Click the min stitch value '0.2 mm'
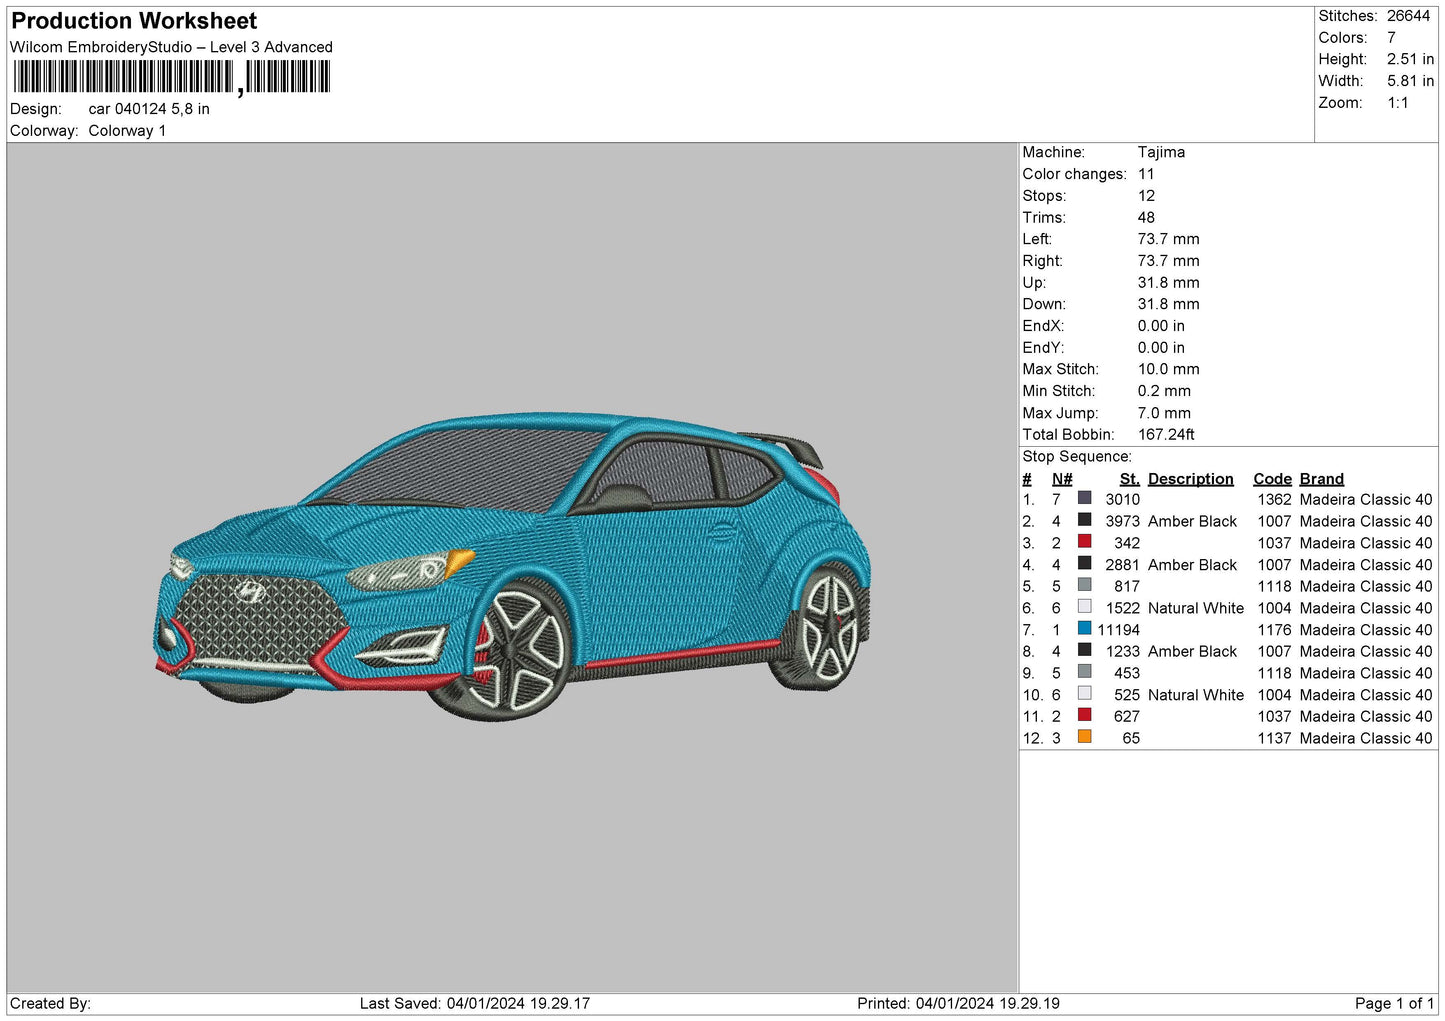 [x=1164, y=391]
